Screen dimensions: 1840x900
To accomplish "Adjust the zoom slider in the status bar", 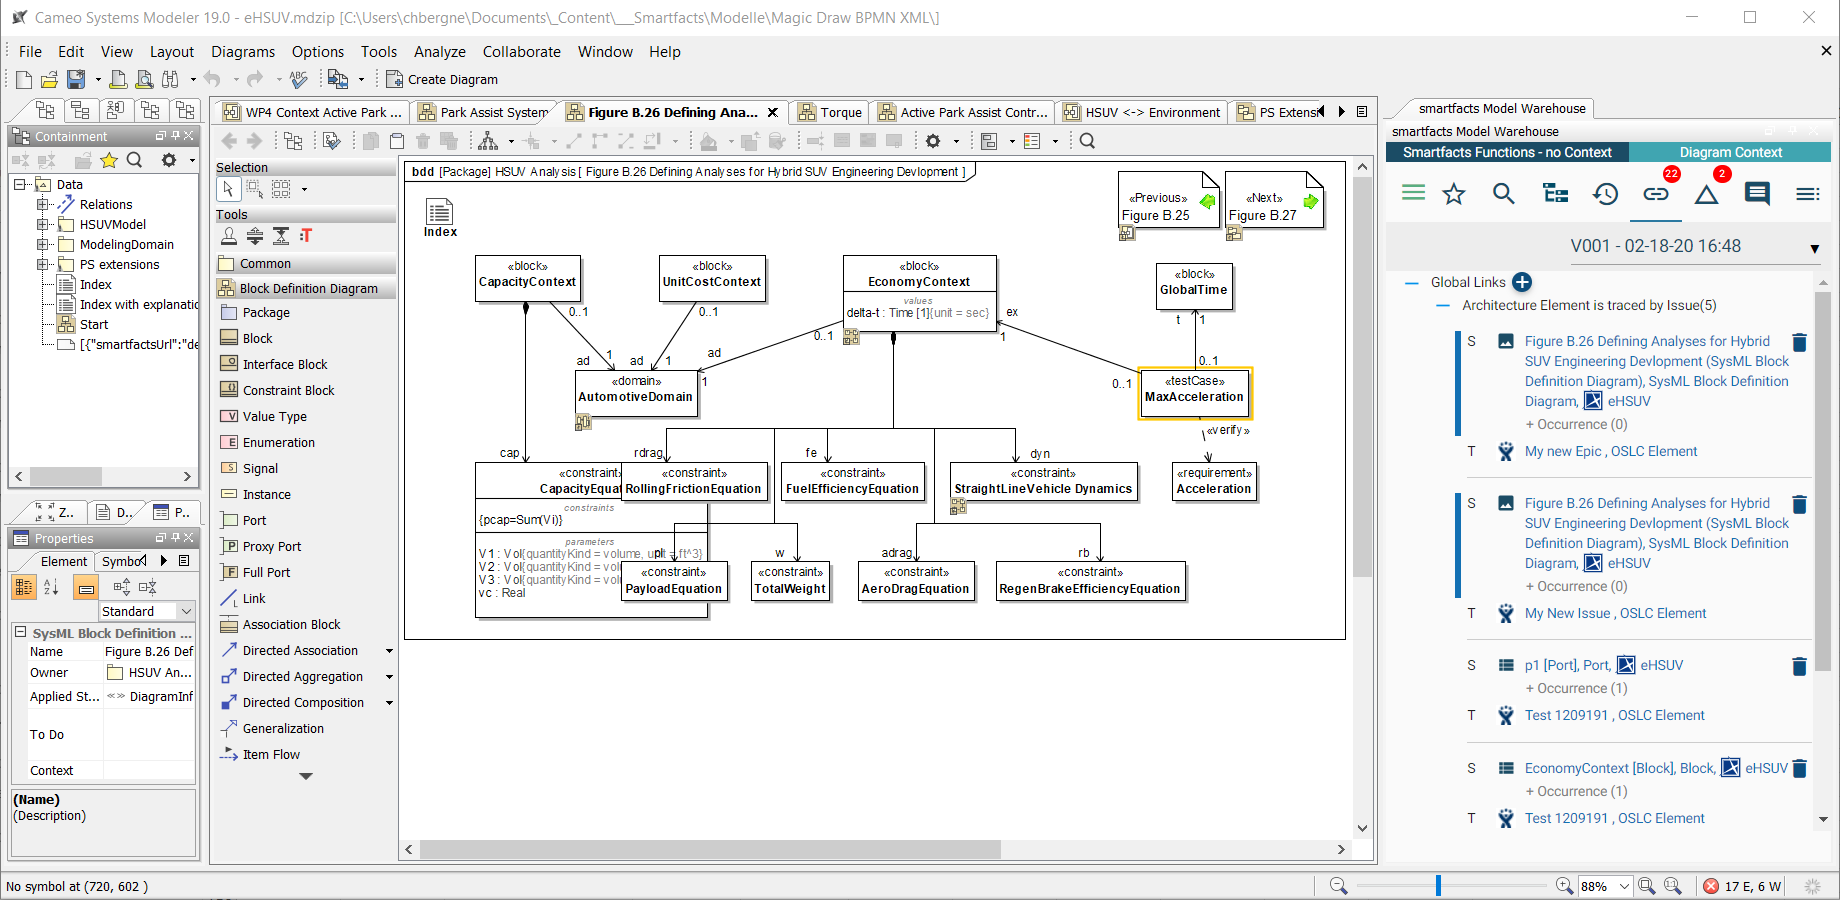I will (x=1438, y=885).
